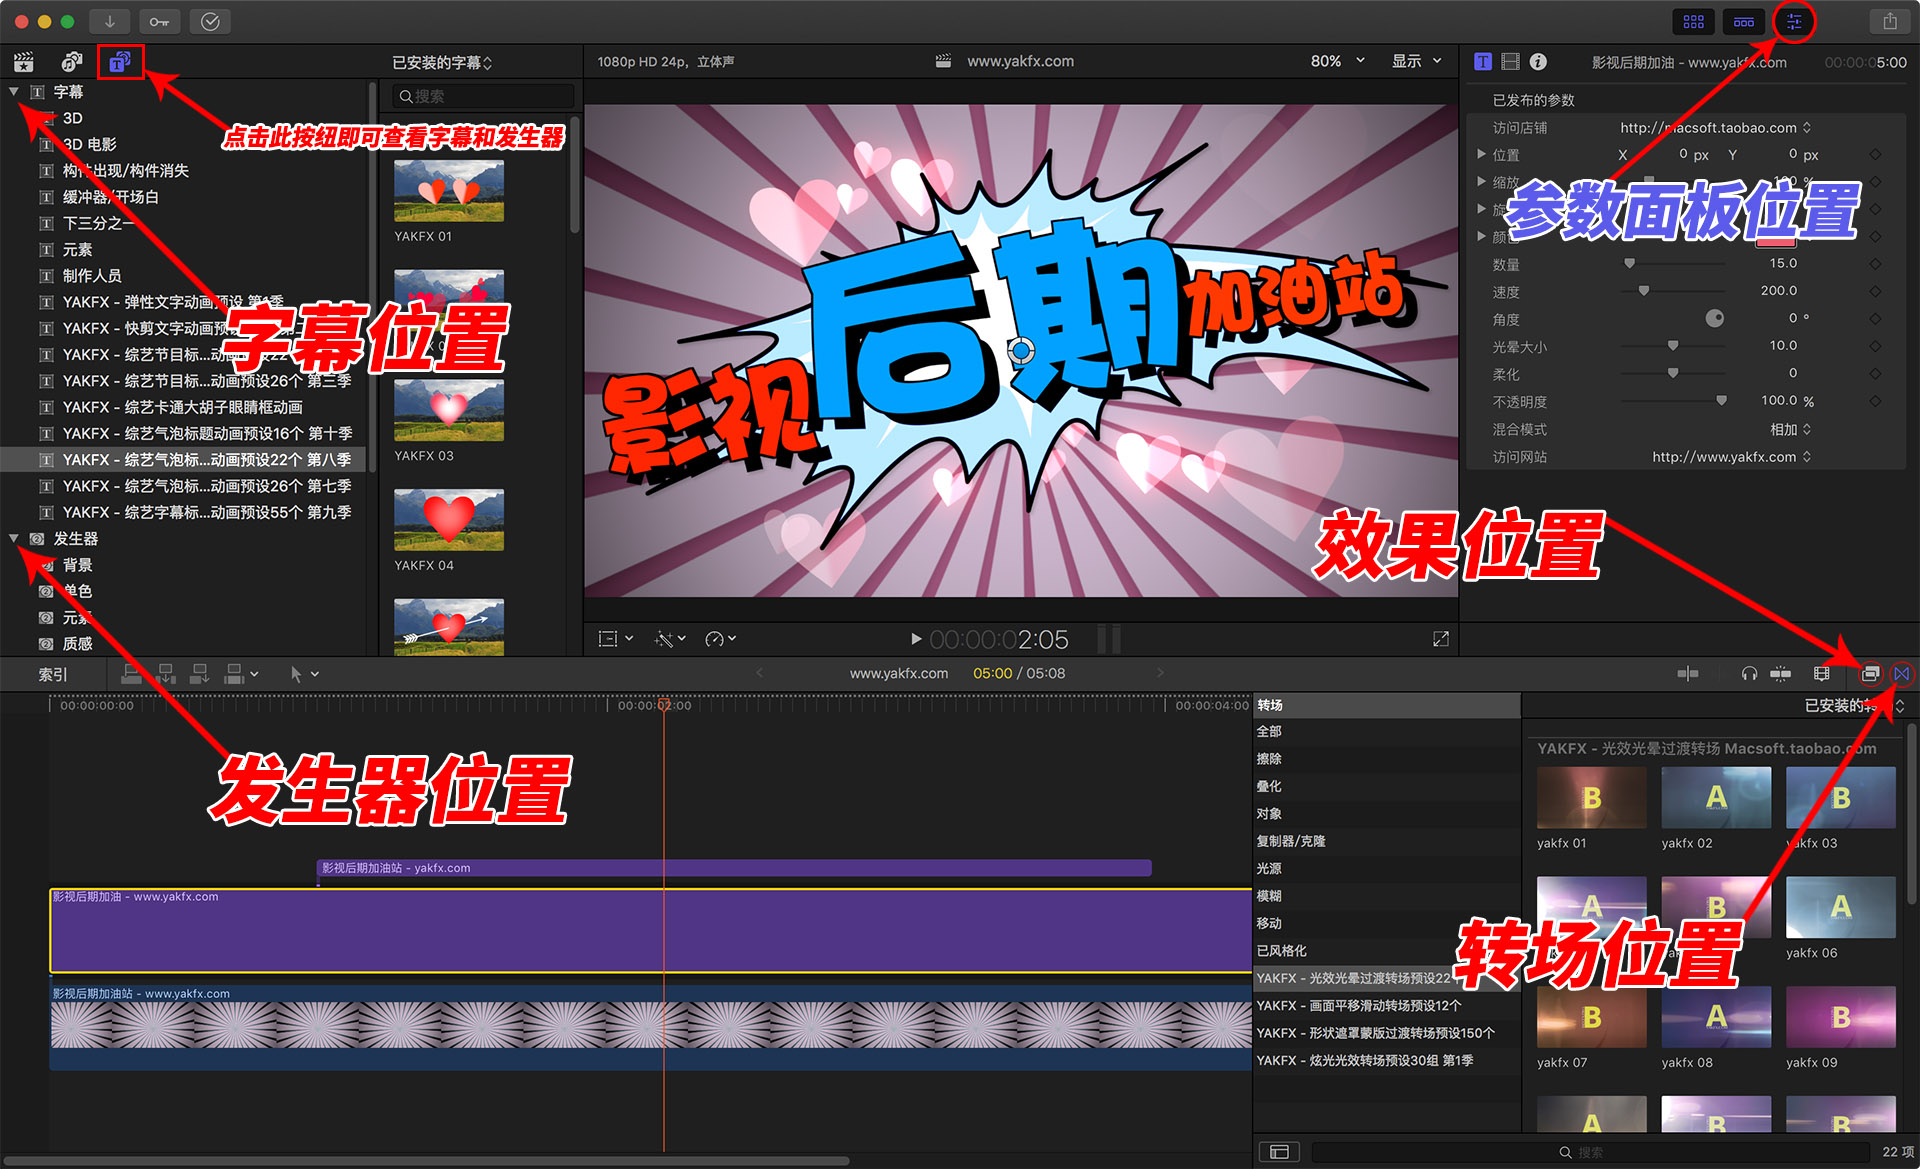Select the YAKFX 01 title thumbnail
The image size is (1920, 1169).
pyautogui.click(x=449, y=191)
